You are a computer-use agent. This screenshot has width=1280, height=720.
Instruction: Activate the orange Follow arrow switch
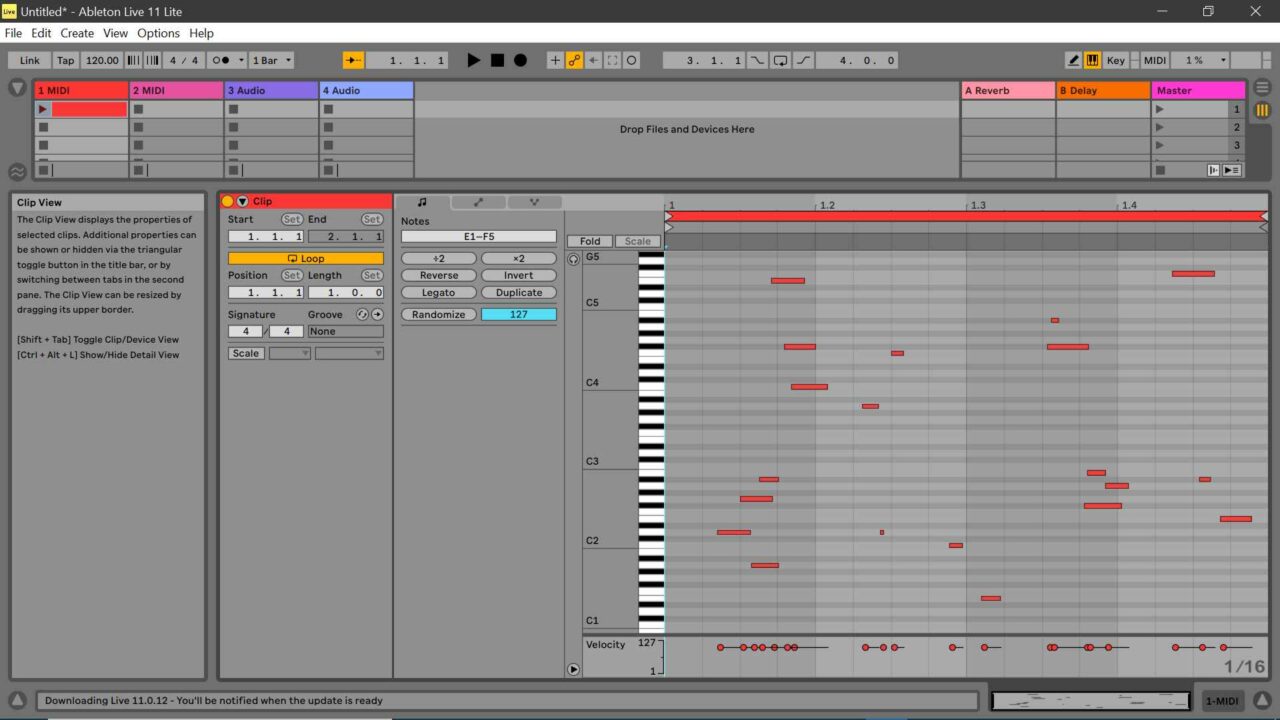tap(354, 59)
